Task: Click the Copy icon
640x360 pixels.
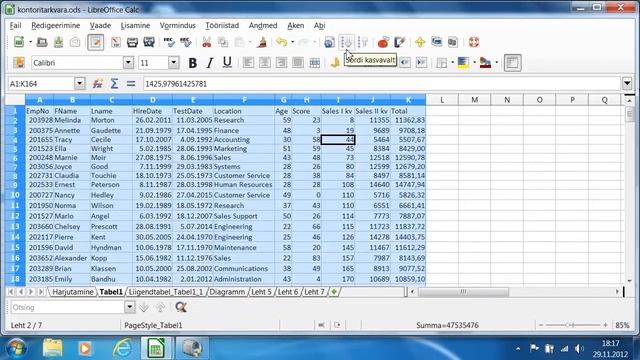Action: click(x=223, y=42)
